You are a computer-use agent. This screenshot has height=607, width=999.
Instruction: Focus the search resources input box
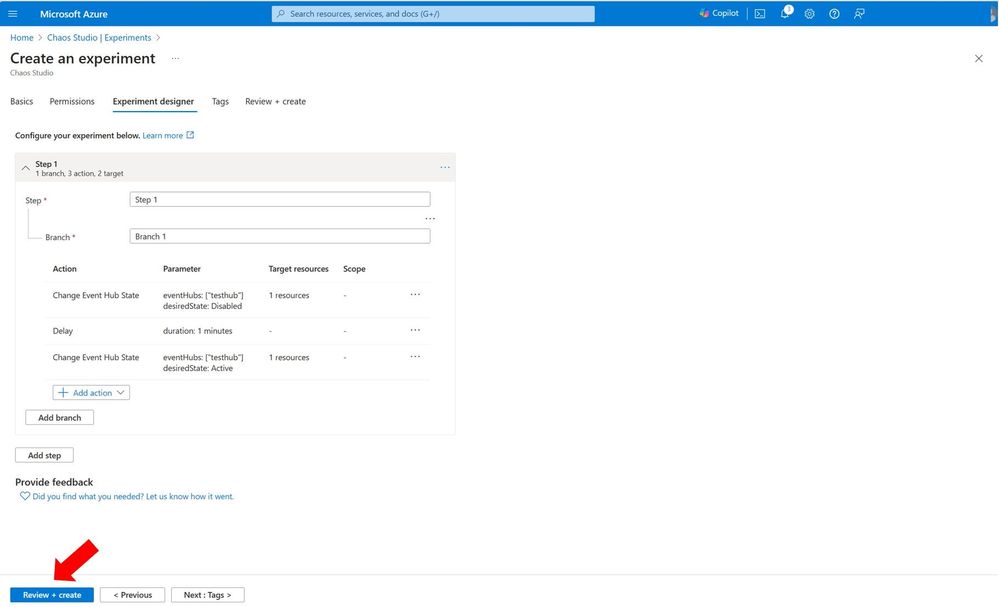coord(433,13)
